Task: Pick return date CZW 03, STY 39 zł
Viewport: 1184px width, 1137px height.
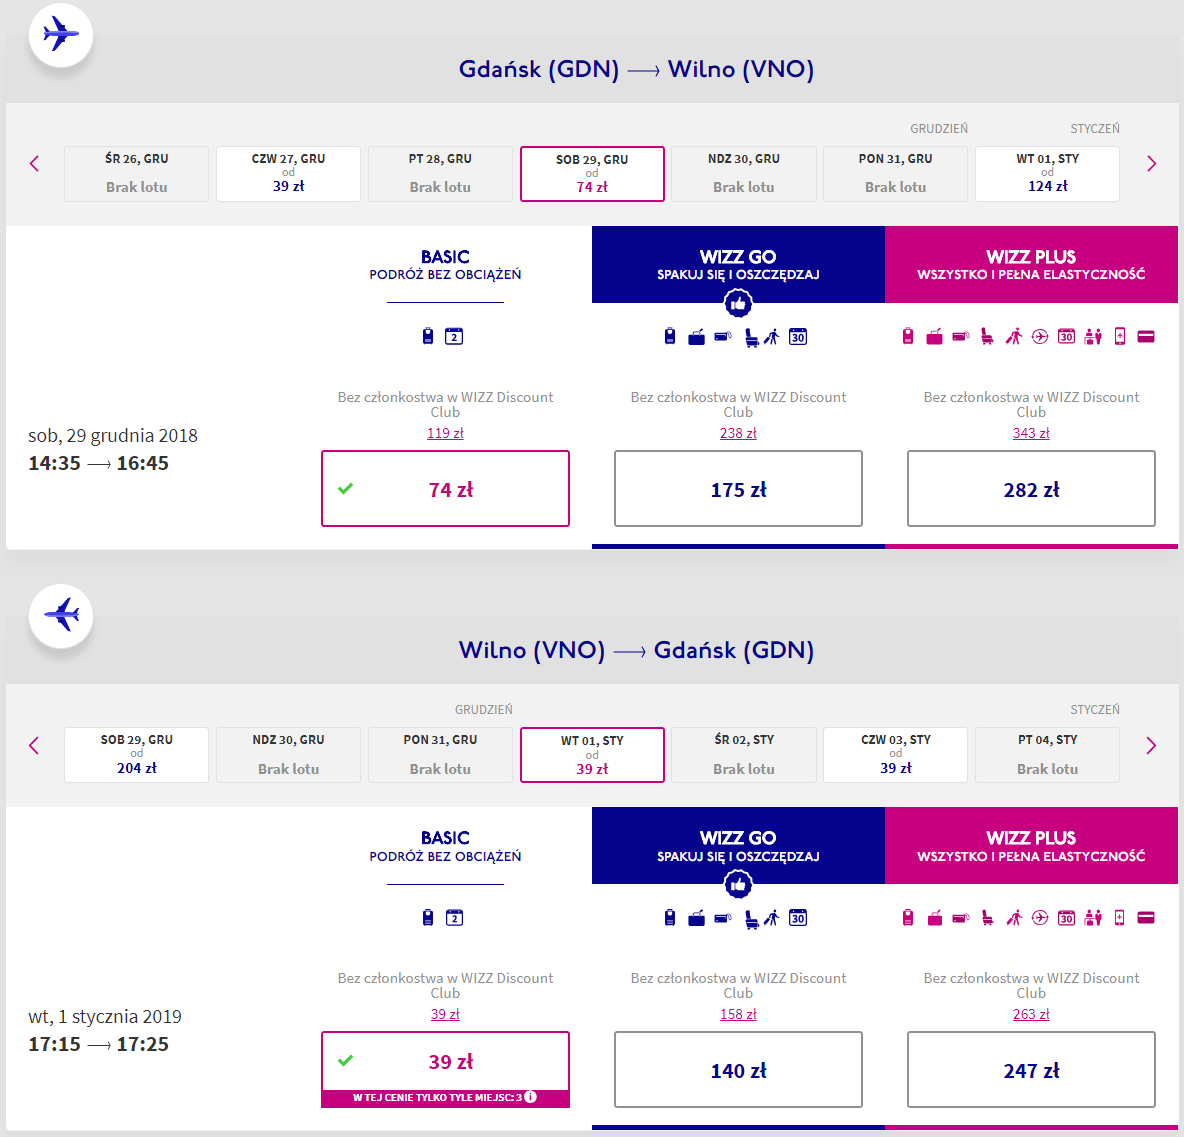Action: coord(895,755)
